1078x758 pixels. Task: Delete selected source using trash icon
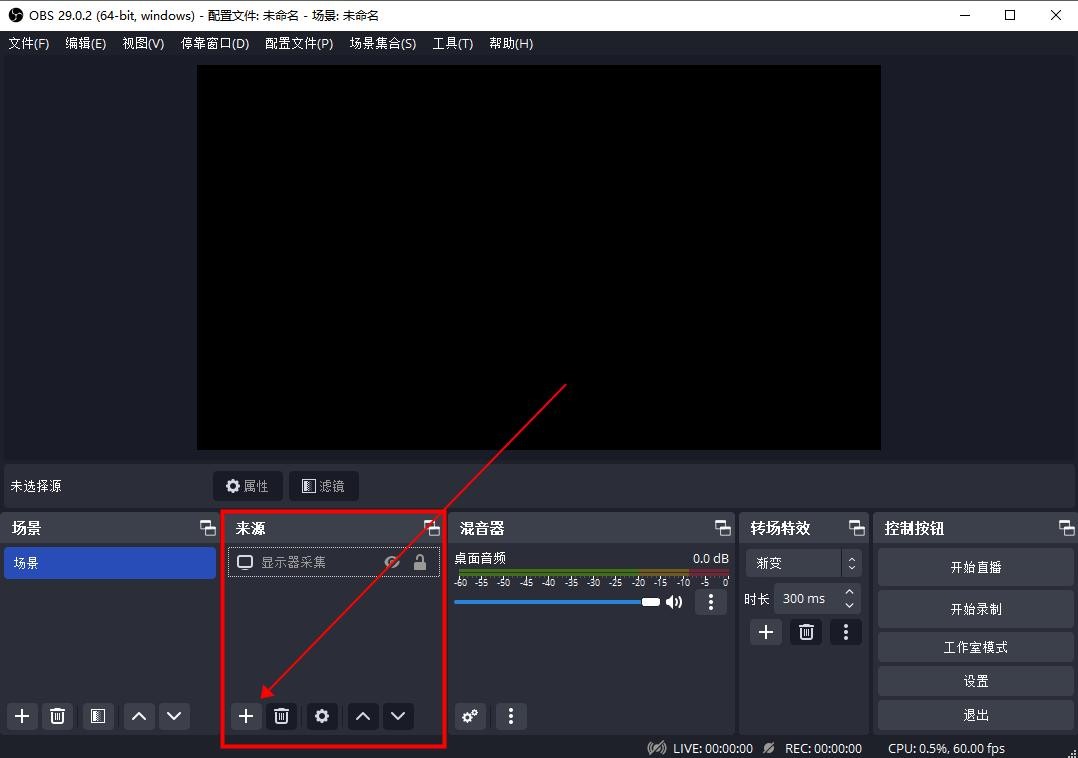tap(282, 716)
